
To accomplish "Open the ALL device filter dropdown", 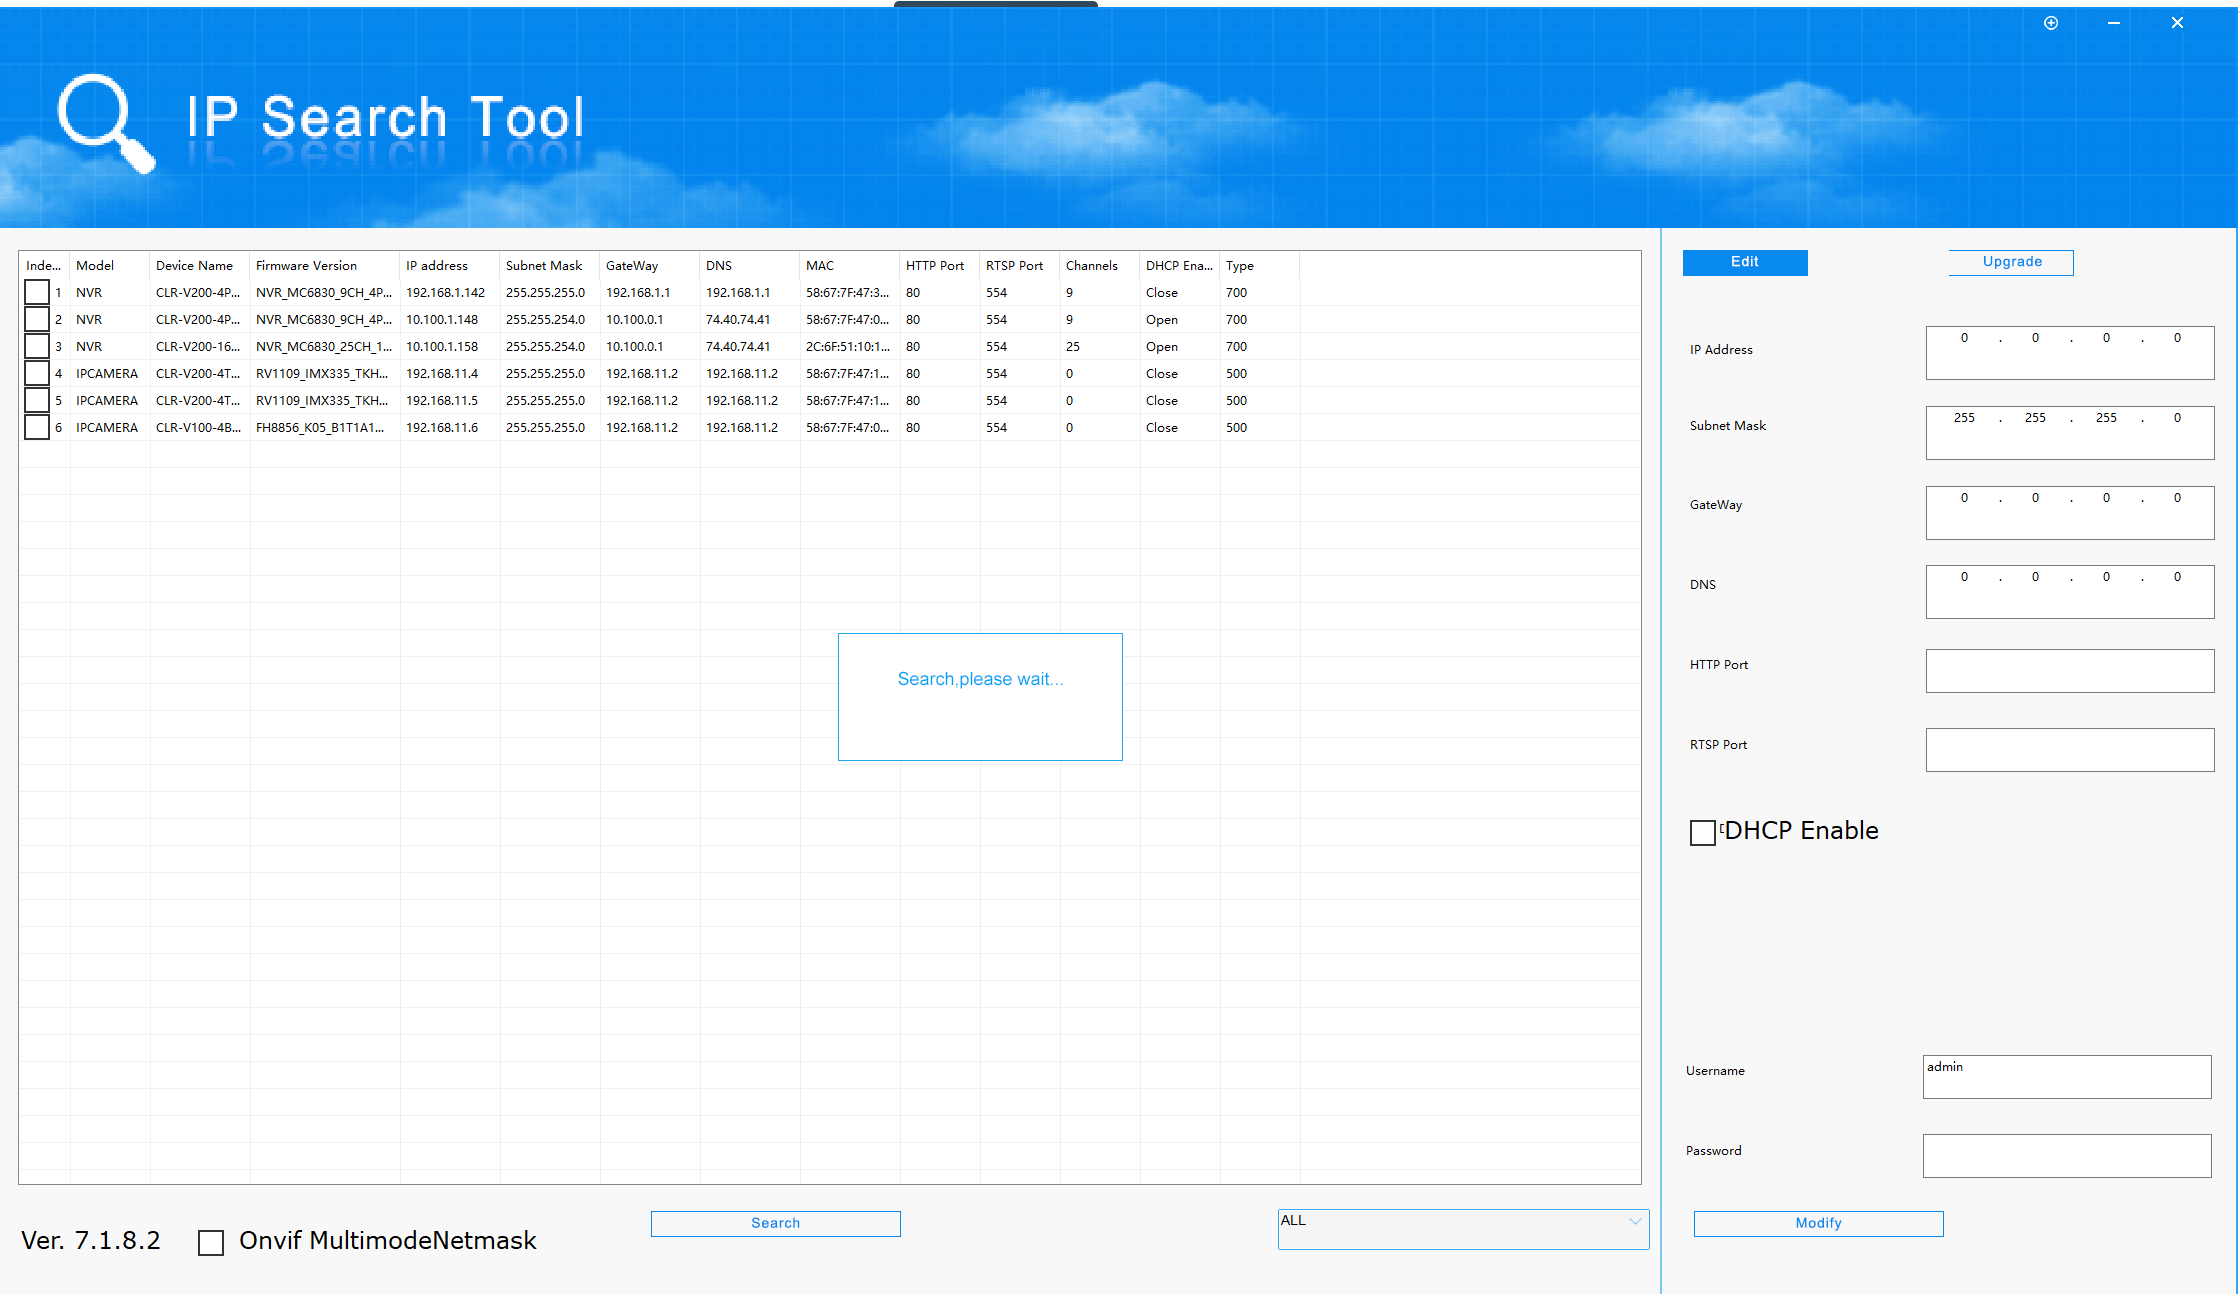I will point(1461,1228).
